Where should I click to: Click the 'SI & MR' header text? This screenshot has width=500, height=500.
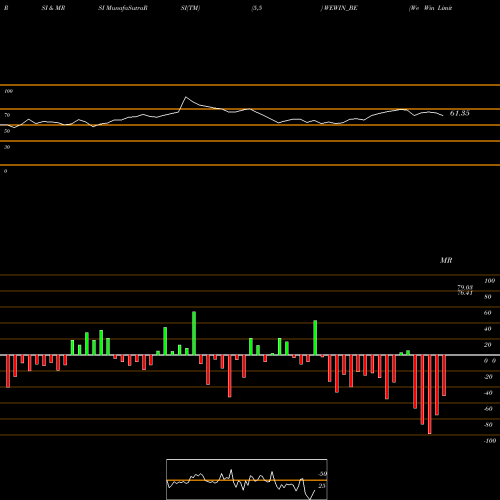[x=53, y=8]
